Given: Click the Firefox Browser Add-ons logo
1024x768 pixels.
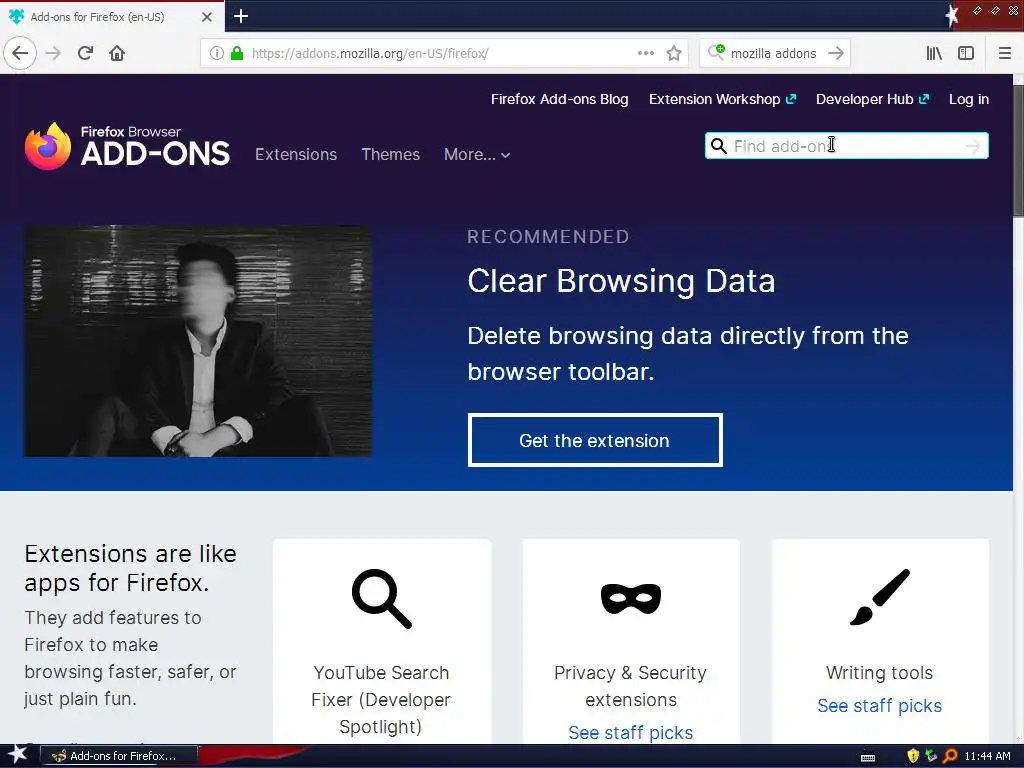Looking at the screenshot, I should pyautogui.click(x=127, y=146).
